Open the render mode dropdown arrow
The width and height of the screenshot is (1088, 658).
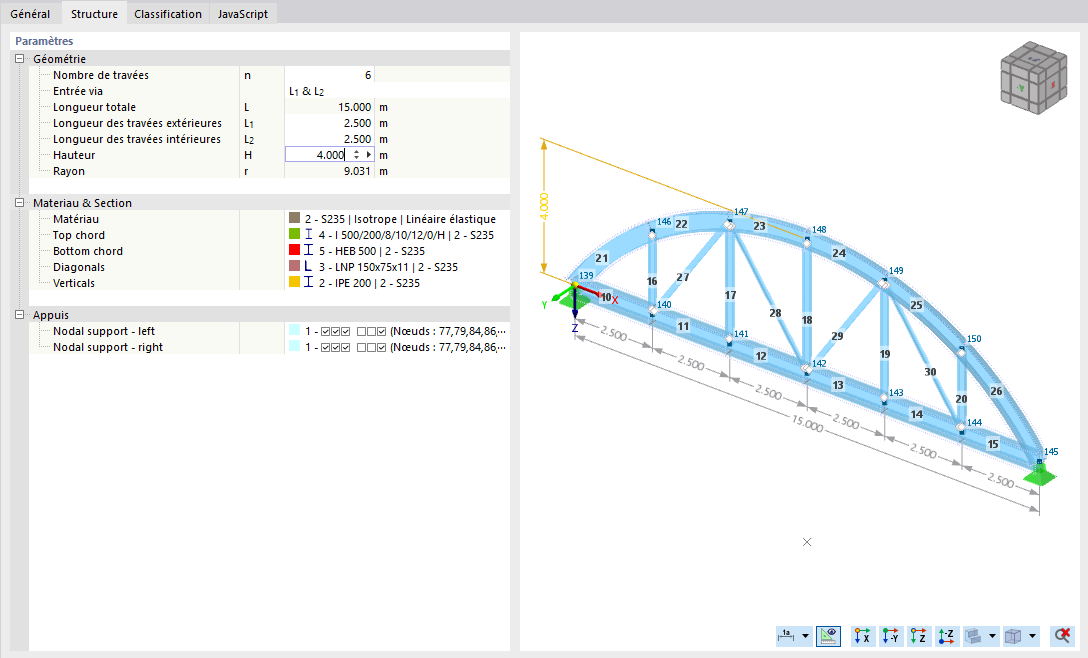click(992, 635)
